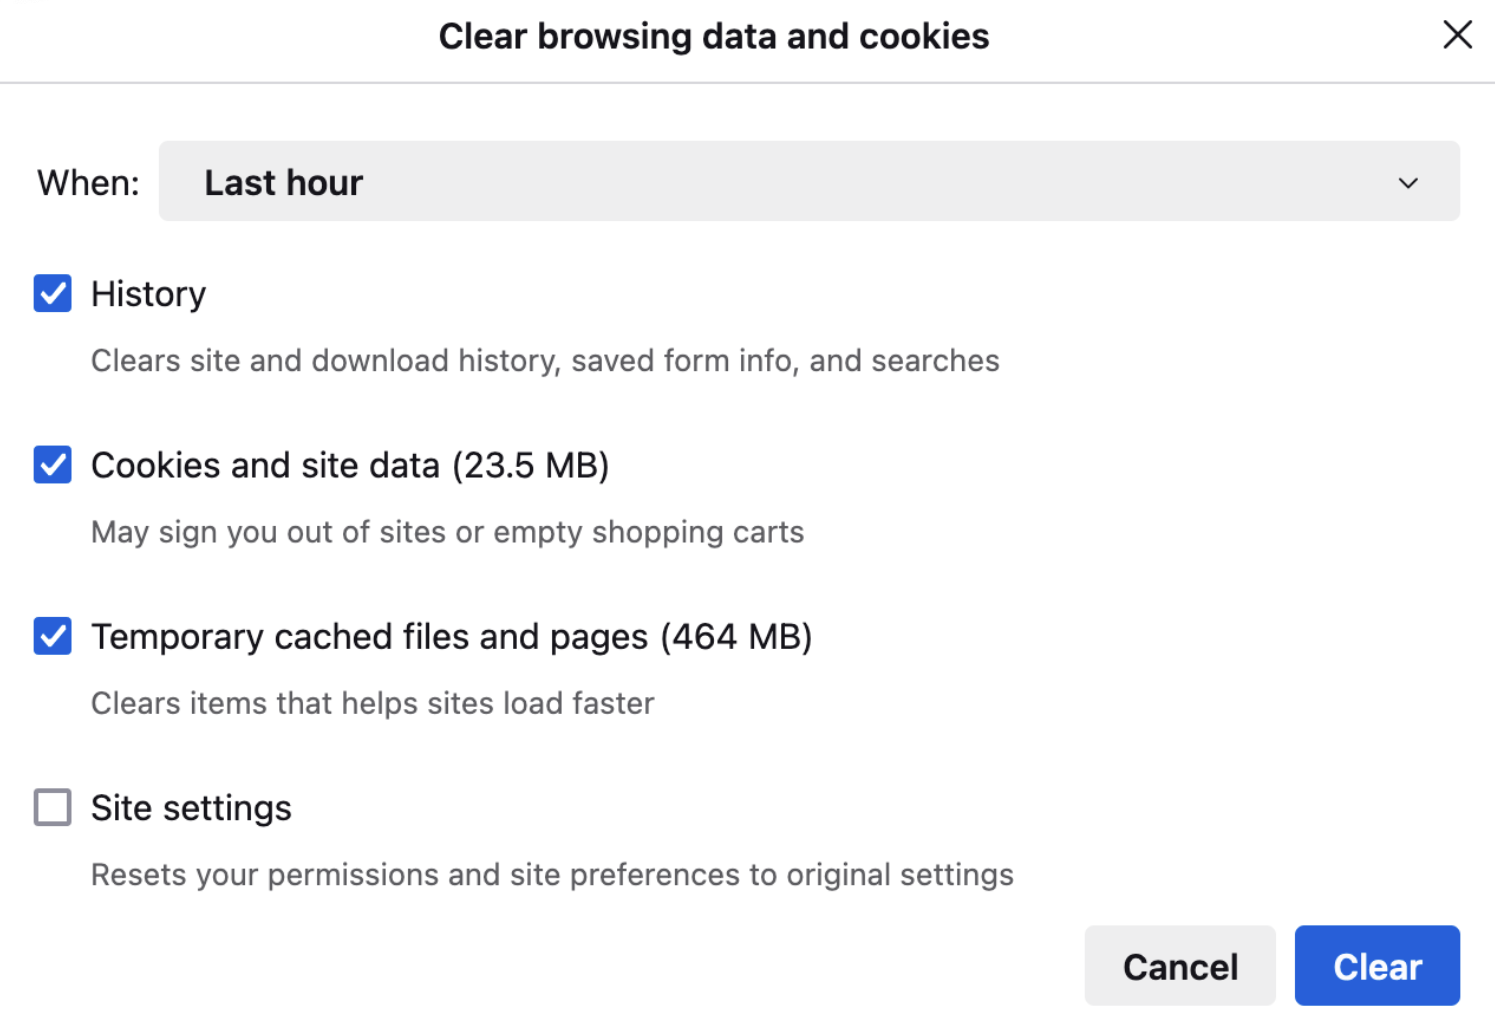Screen dimensions: 1495x1023
Task: Click Cancel to dismiss the dialog
Action: point(1180,965)
